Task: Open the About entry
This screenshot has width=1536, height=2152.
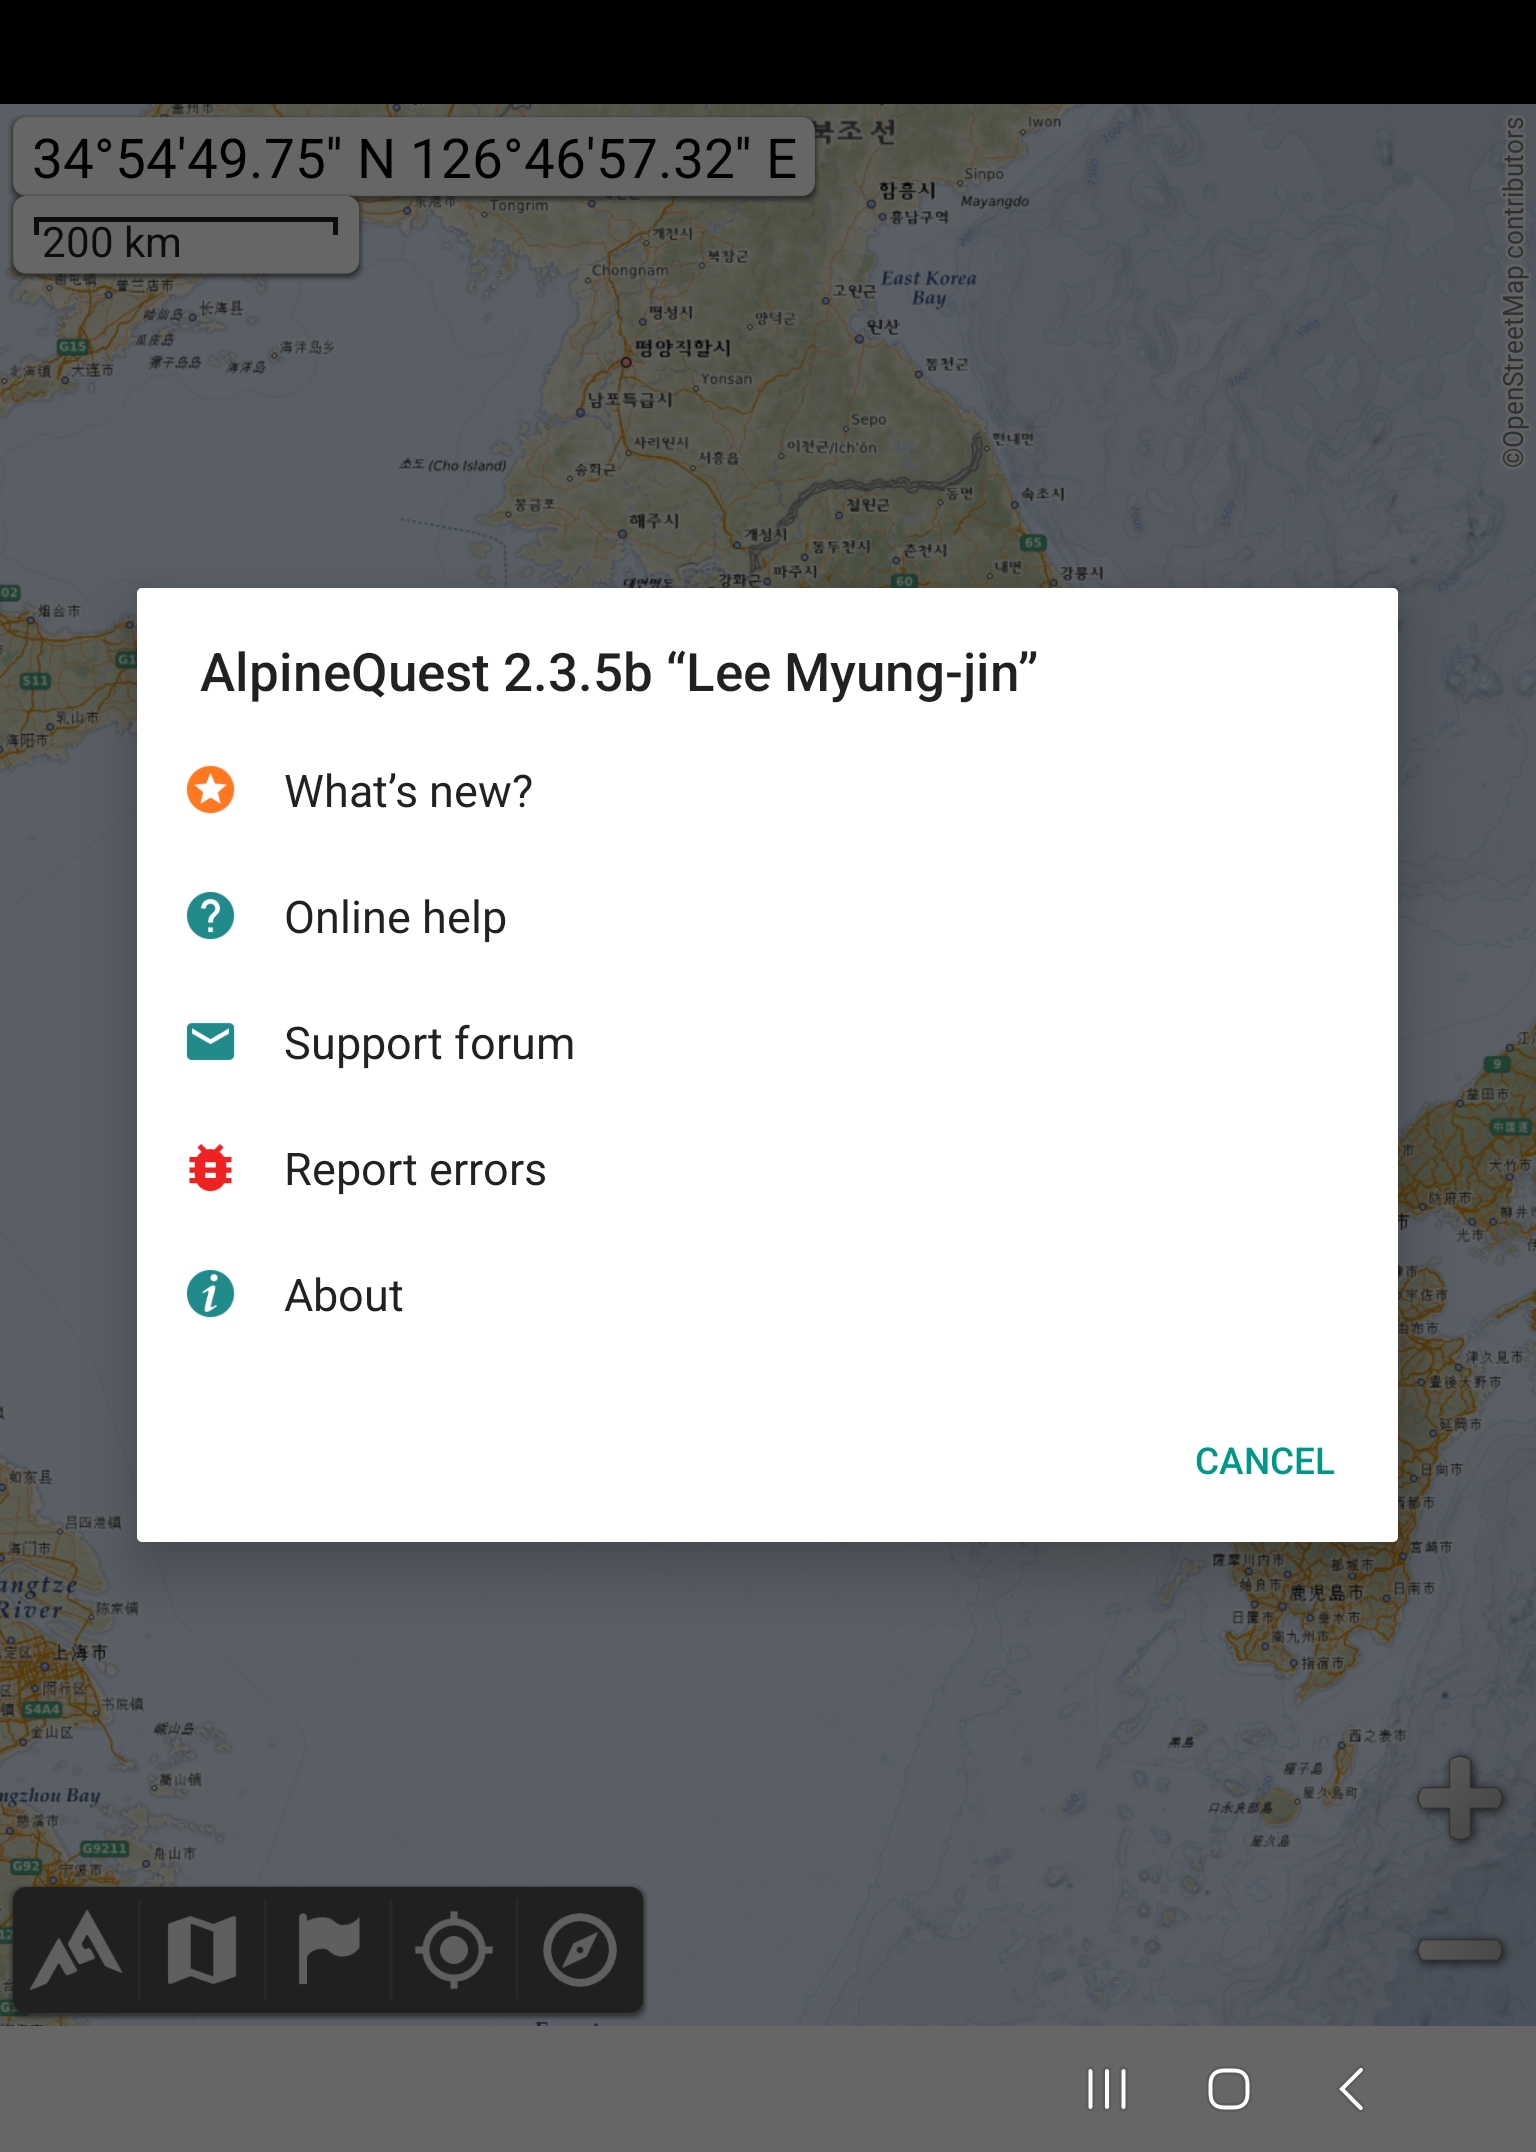Action: point(343,1296)
